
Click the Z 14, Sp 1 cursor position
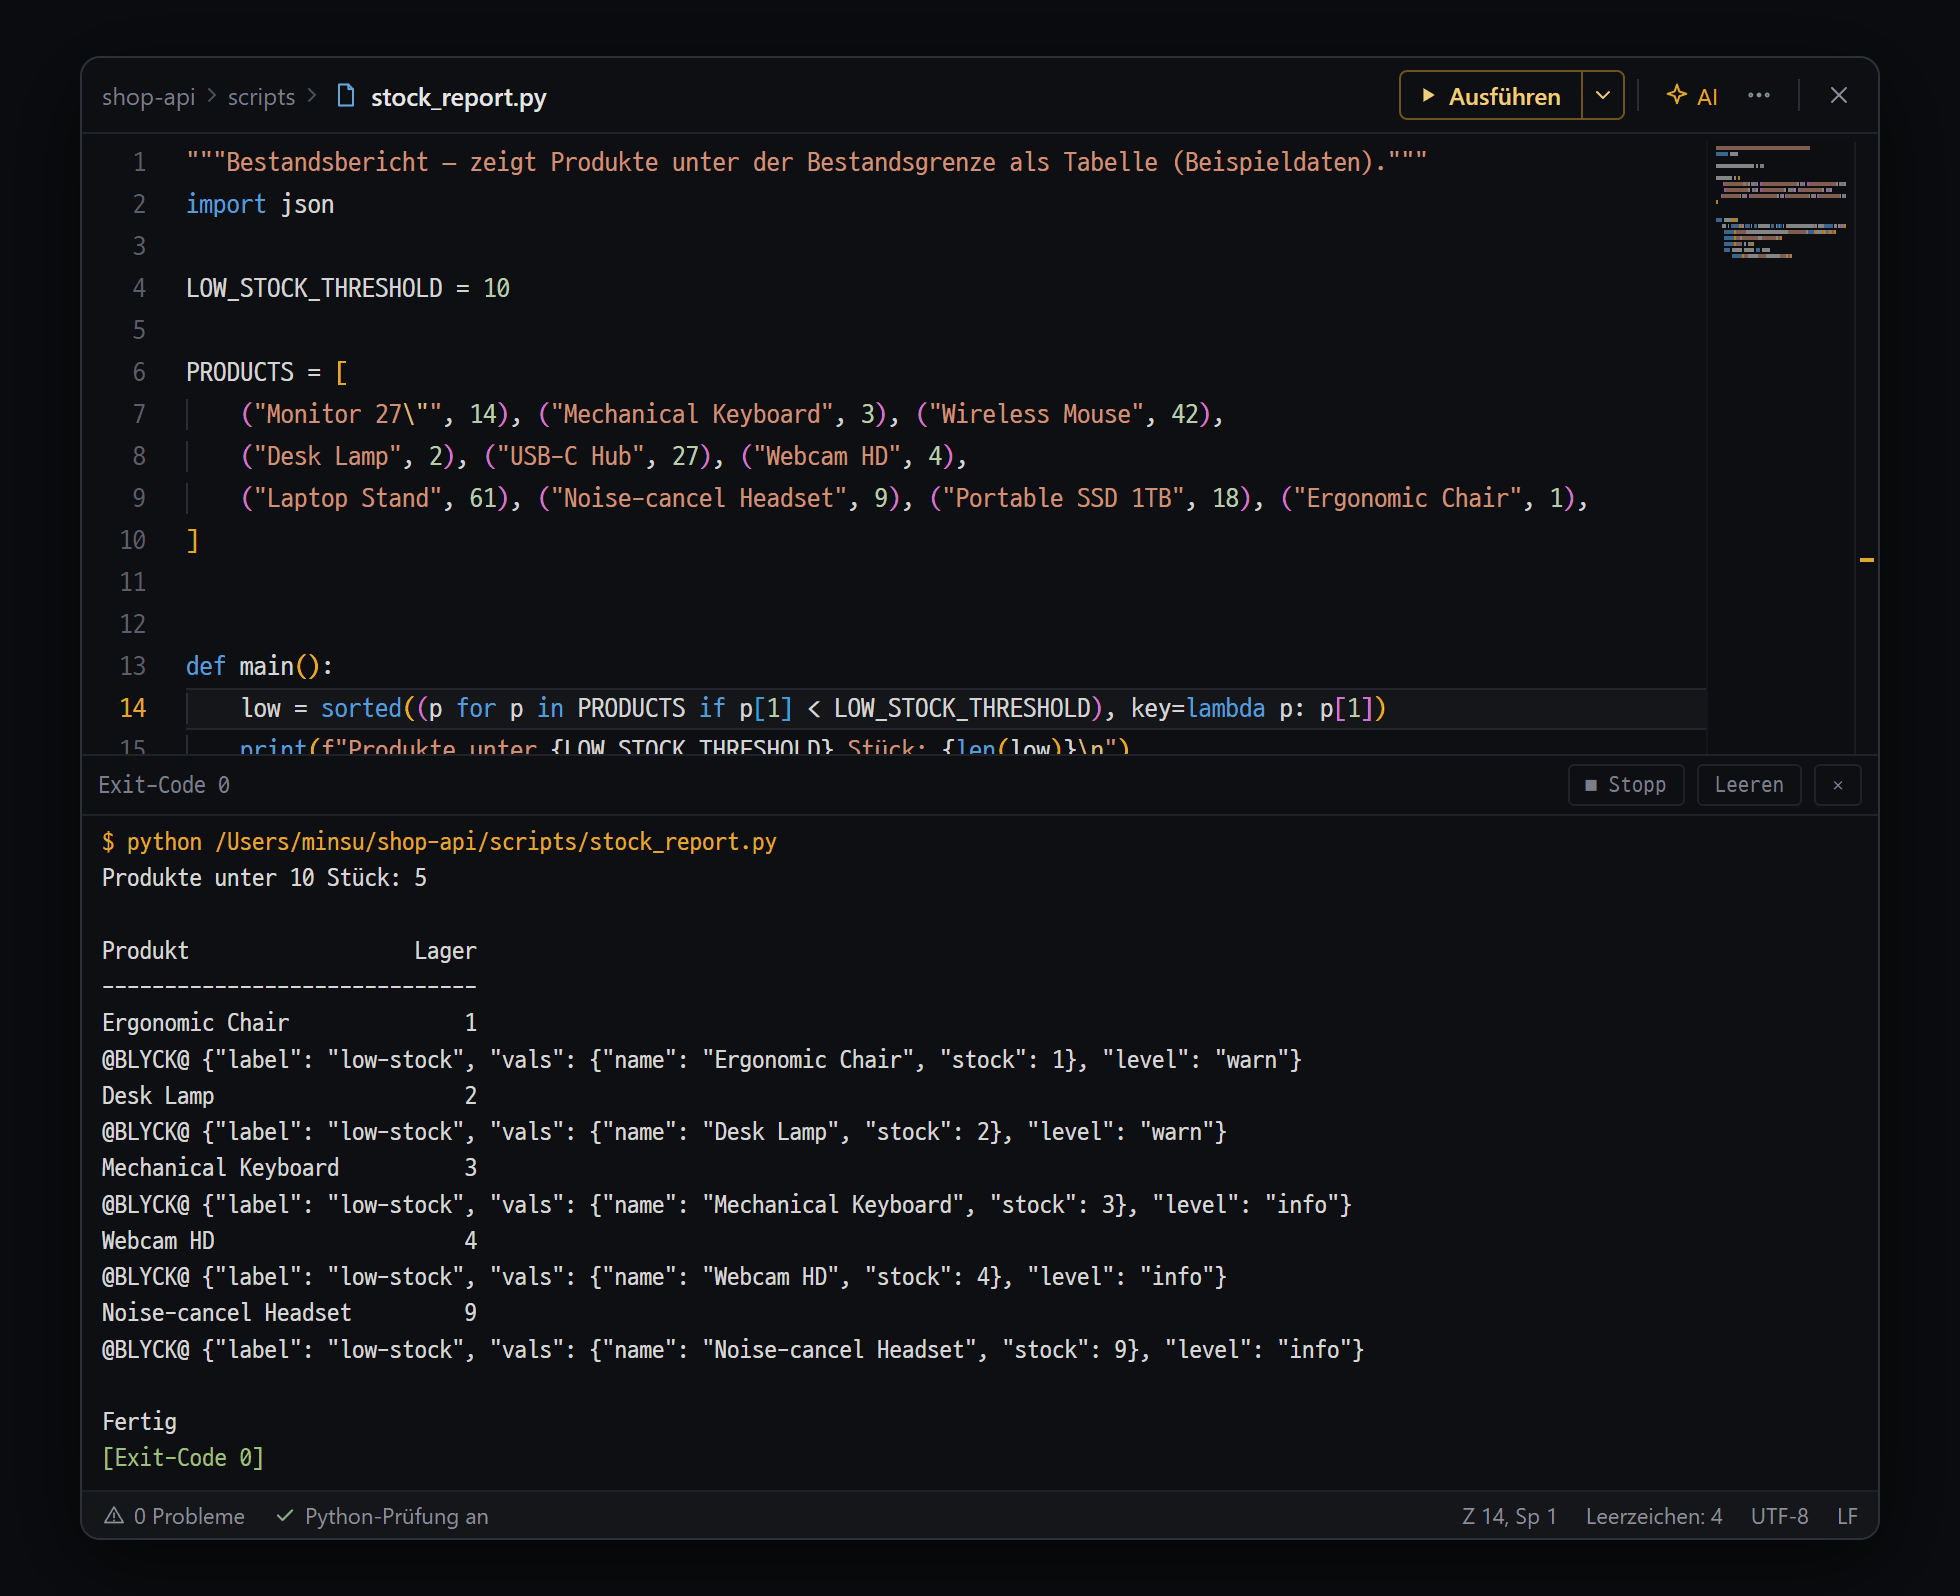click(1509, 1516)
